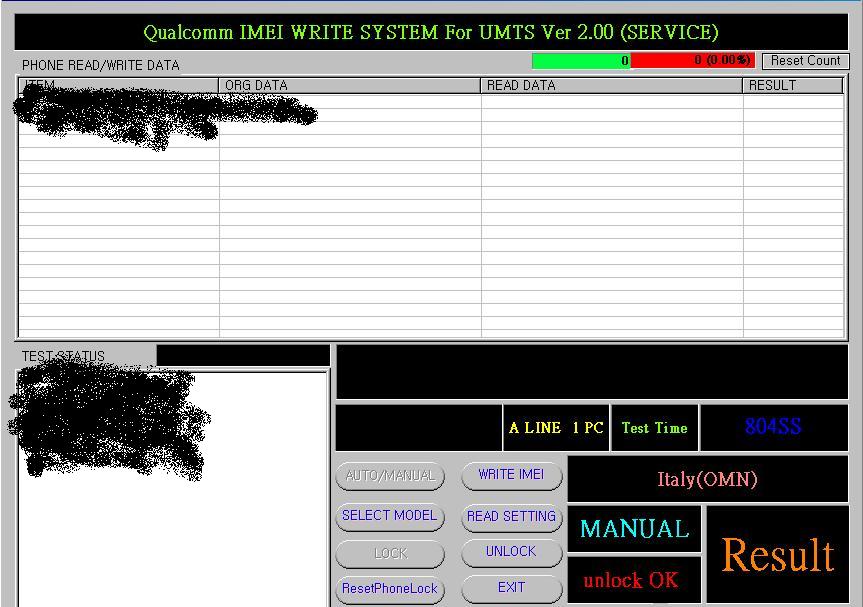
Task: Click the large Result panel
Action: [777, 555]
